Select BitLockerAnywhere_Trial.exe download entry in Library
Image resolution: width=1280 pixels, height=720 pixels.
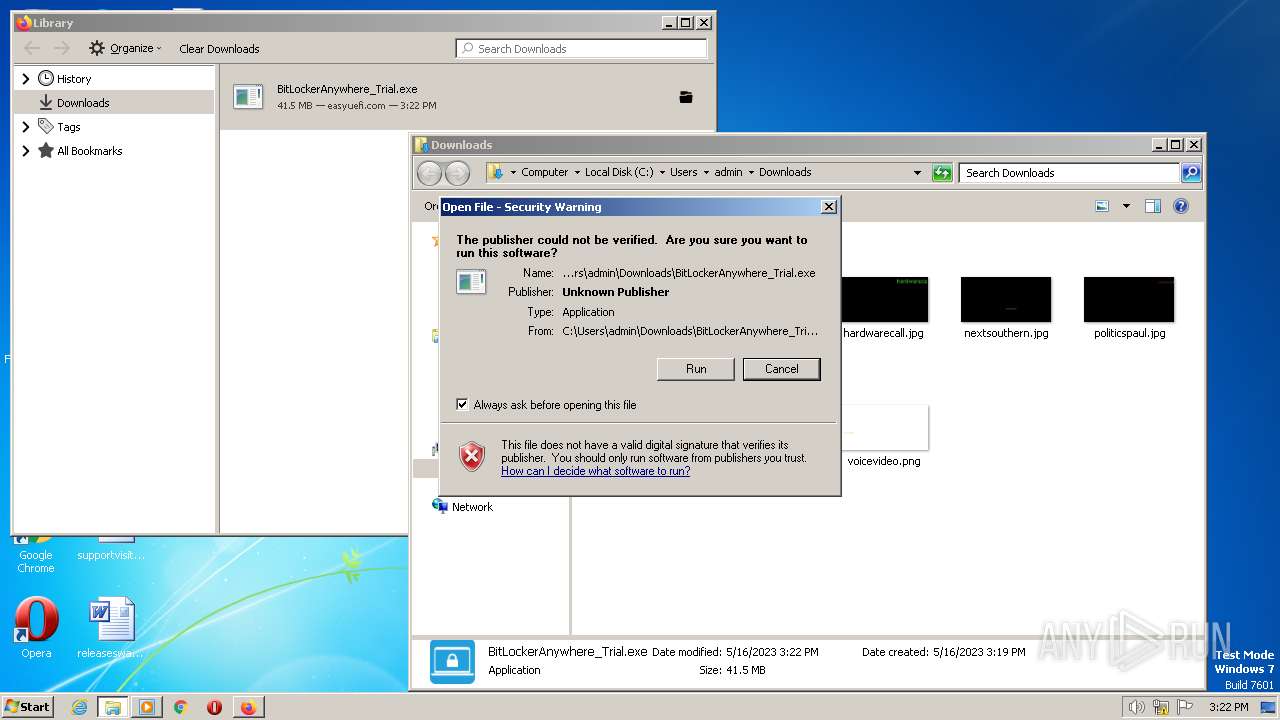(467, 97)
